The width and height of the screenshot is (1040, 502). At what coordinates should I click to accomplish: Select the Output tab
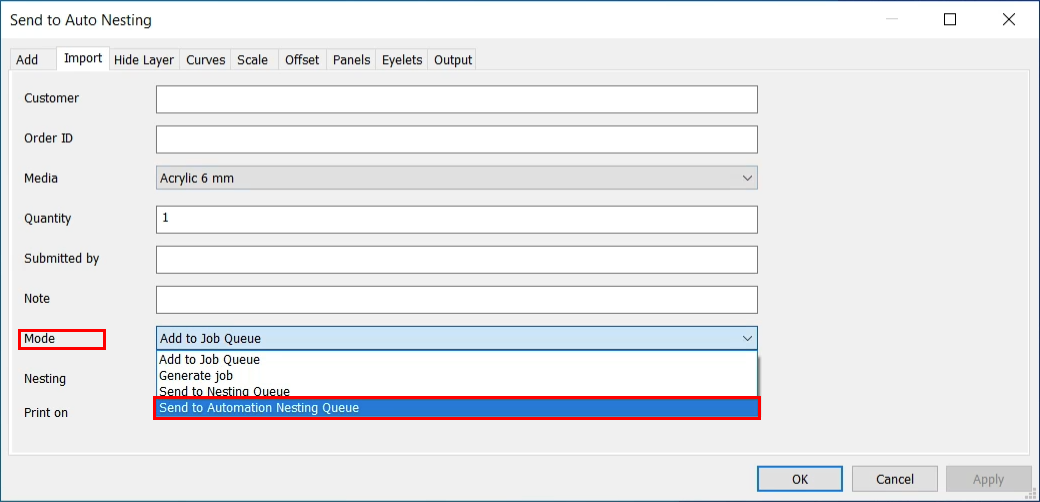coord(452,60)
